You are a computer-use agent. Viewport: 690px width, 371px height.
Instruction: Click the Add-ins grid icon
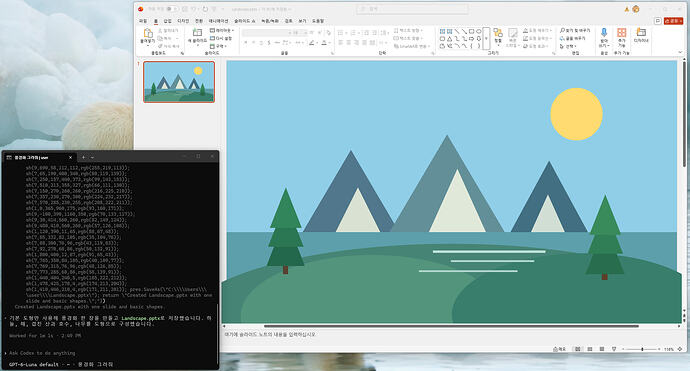621,32
